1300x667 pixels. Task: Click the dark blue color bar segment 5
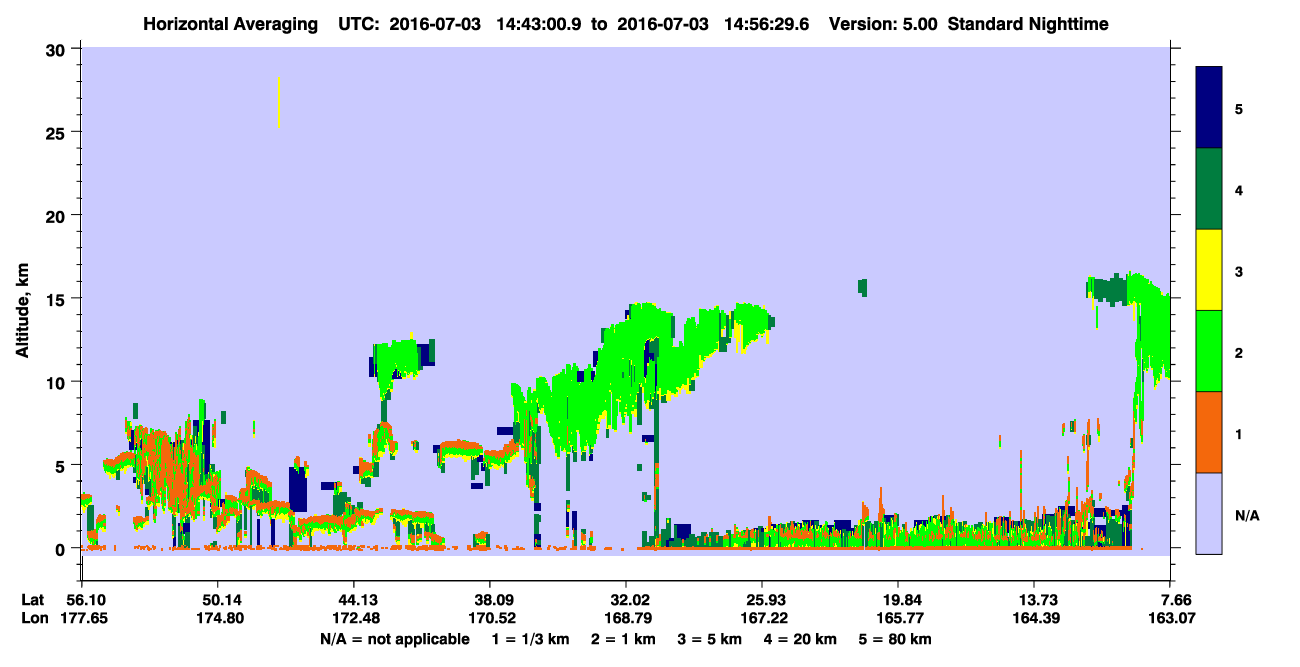pos(1209,108)
